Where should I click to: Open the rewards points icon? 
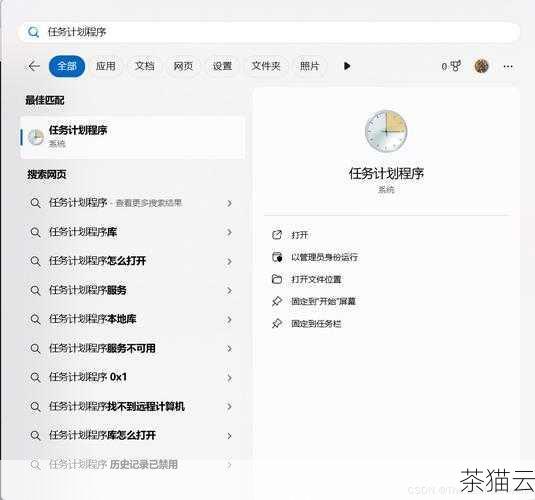pyautogui.click(x=451, y=66)
